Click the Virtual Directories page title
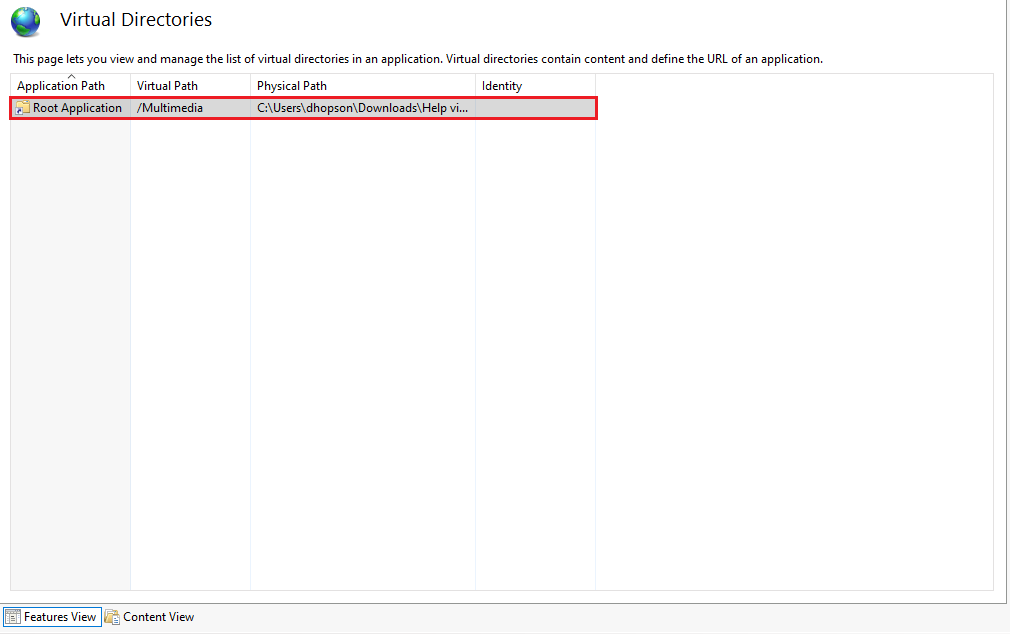 pyautogui.click(x=136, y=20)
